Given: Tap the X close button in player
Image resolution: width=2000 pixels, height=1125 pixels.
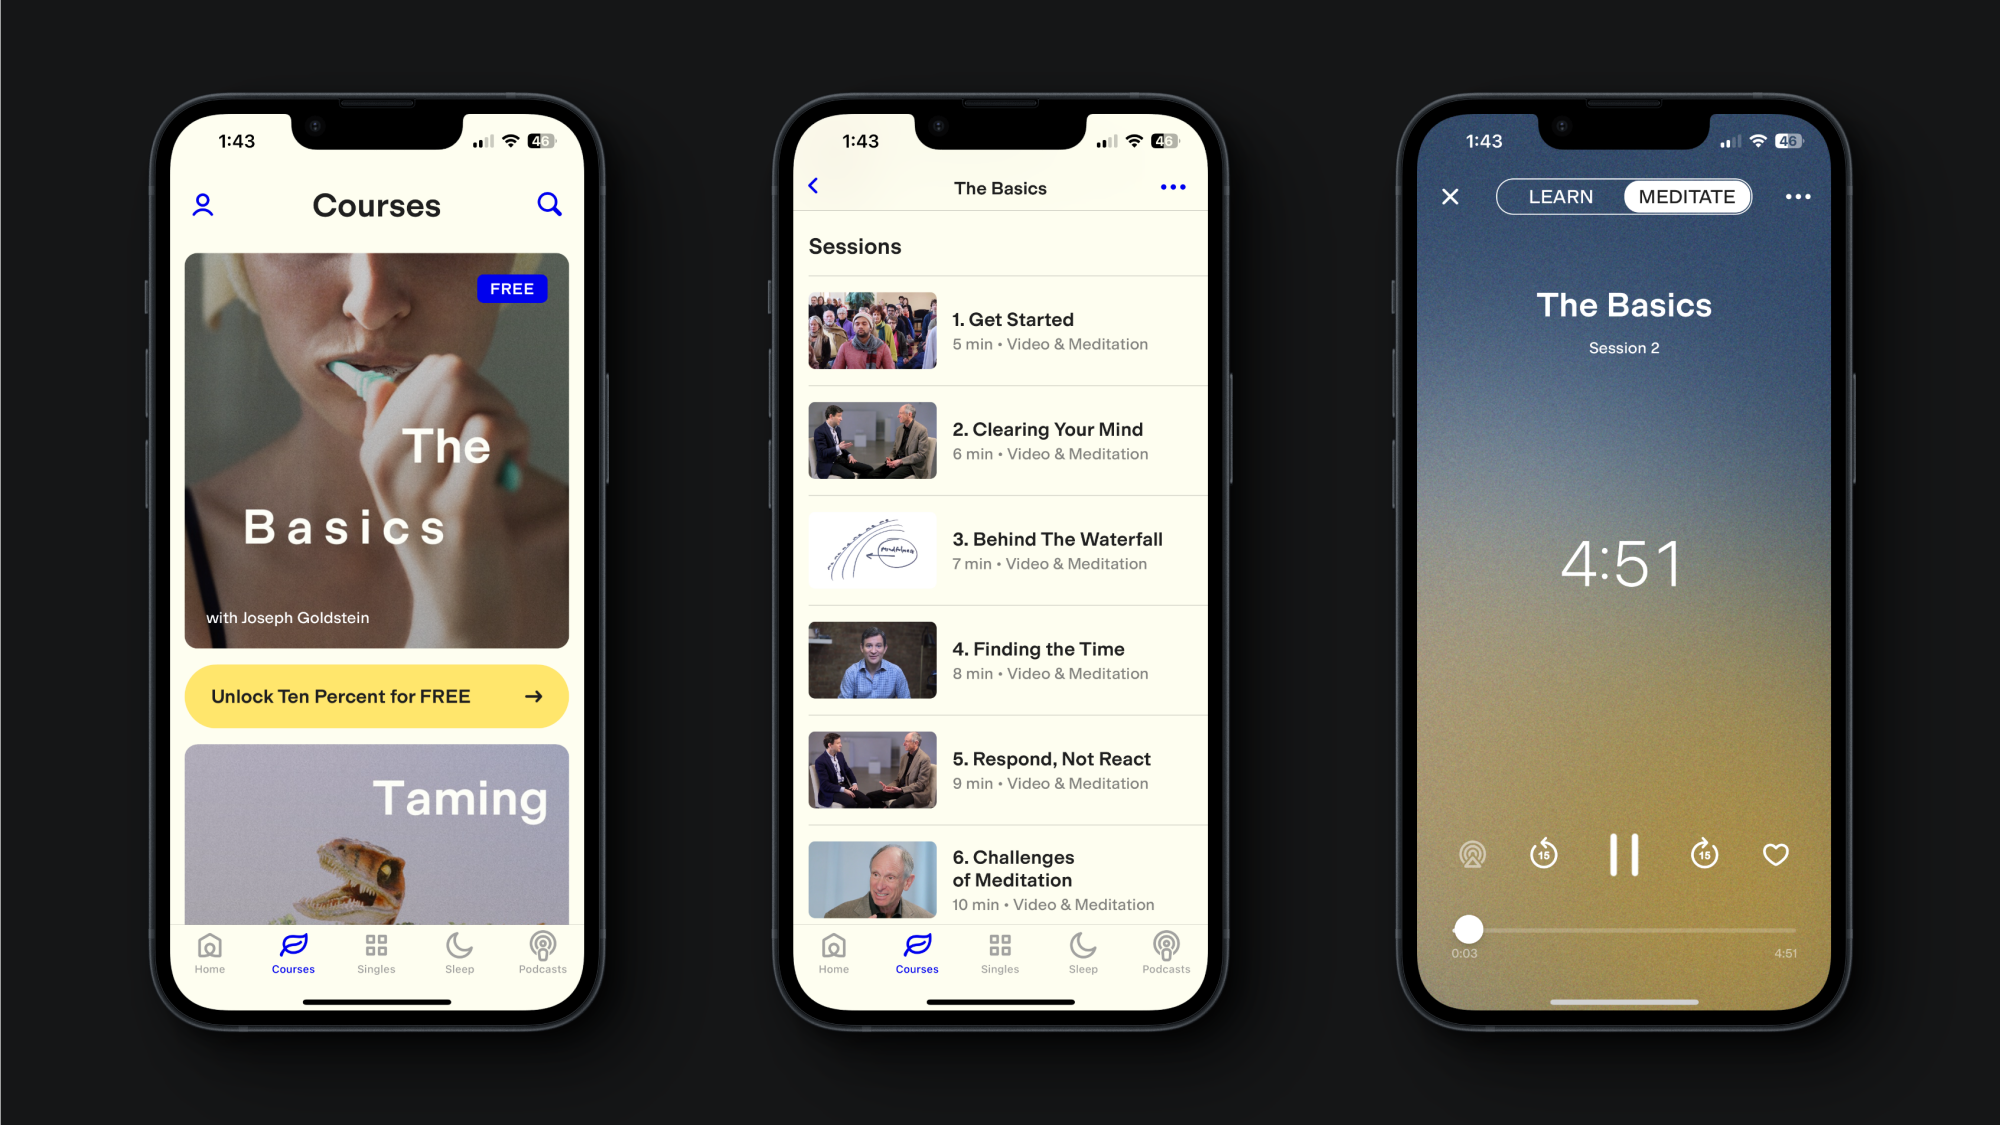Looking at the screenshot, I should pos(1452,196).
